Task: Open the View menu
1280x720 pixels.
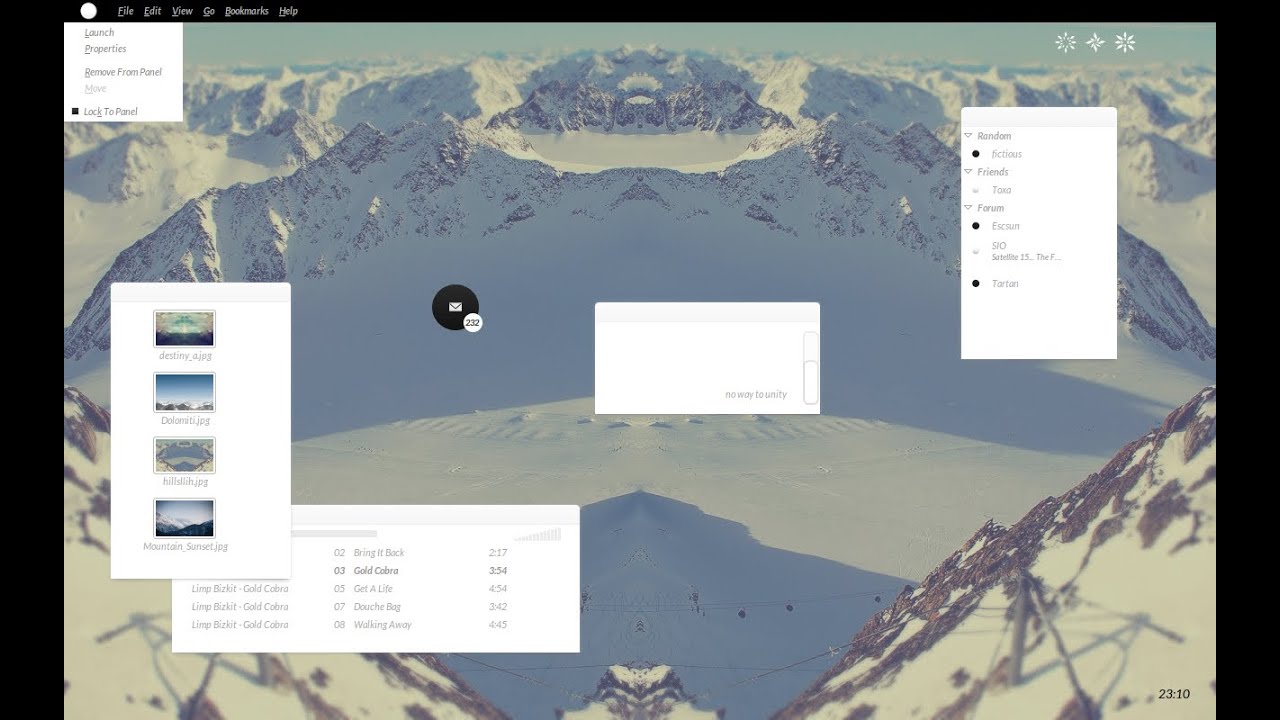Action: click(x=182, y=11)
